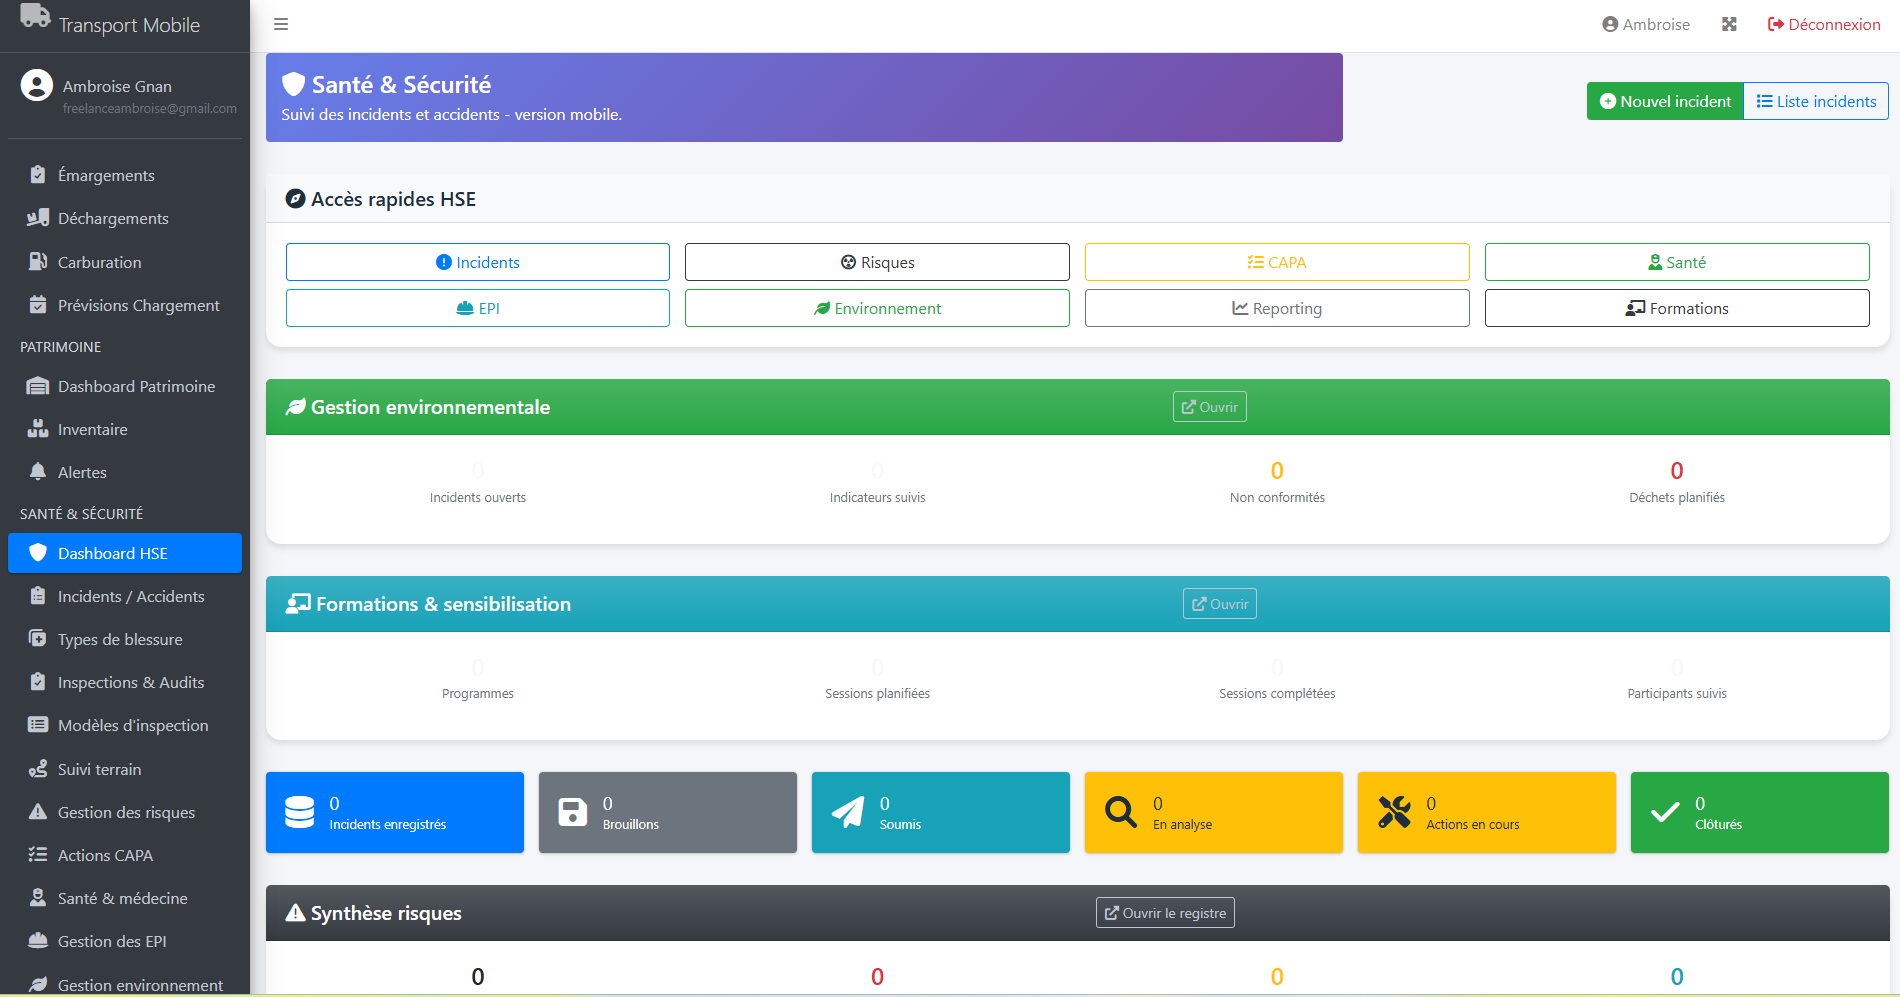Toggle the sidebar with hamburger menu
Screen dimensions: 1900x997
281,24
